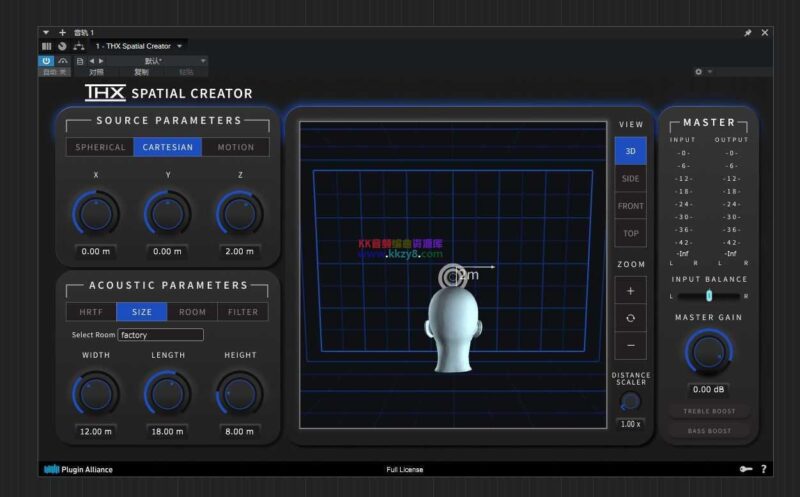Click the Height knob

pos(239,393)
